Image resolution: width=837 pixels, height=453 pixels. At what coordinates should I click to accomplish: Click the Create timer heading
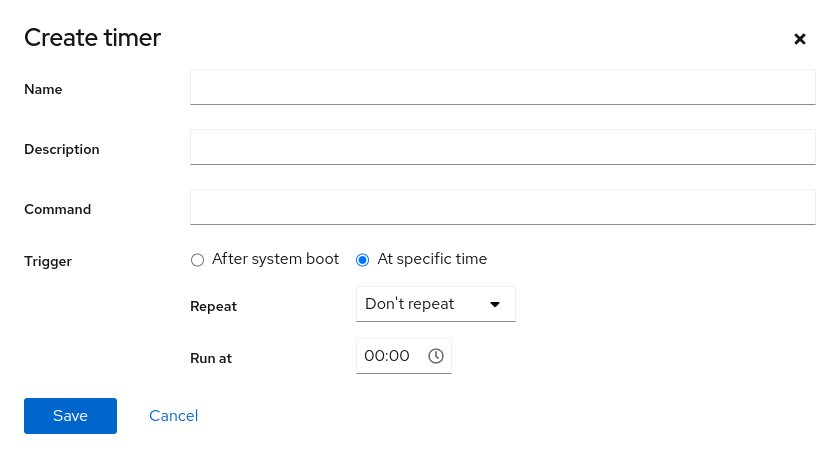point(92,38)
